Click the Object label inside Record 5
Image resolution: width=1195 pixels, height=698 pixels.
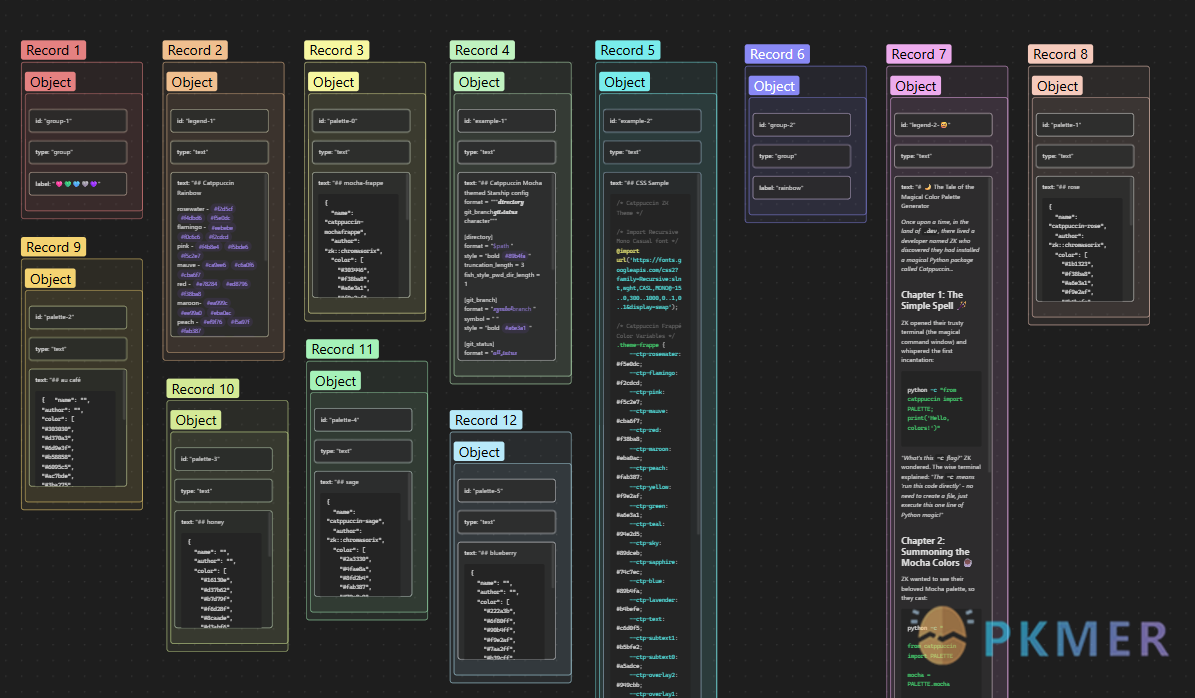[x=625, y=82]
